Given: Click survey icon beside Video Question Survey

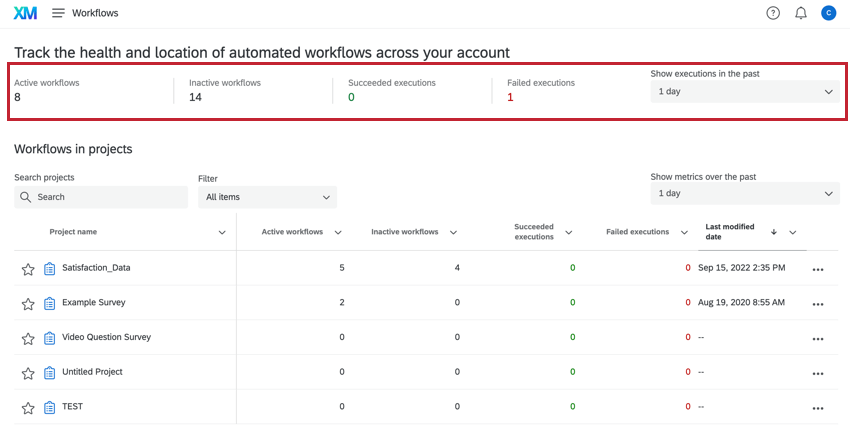Looking at the screenshot, I should click(x=49, y=338).
